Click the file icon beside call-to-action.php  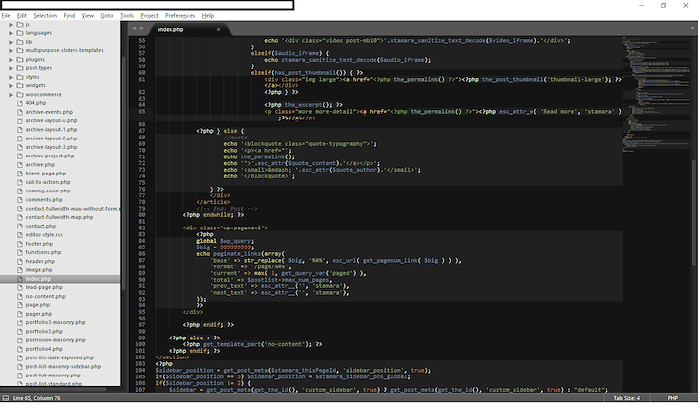20,182
